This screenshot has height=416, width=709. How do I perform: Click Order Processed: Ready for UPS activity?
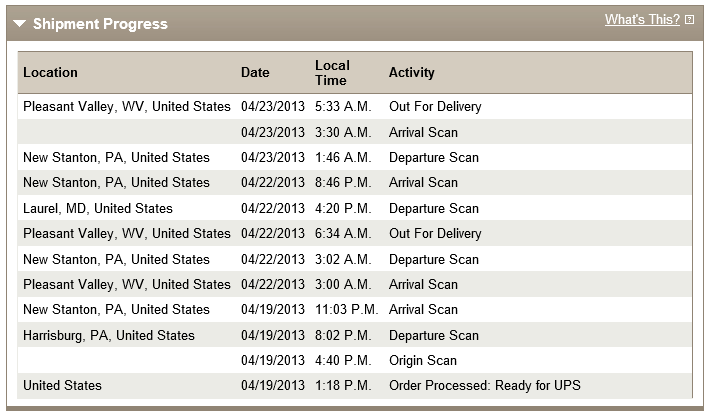pyautogui.click(x=485, y=386)
